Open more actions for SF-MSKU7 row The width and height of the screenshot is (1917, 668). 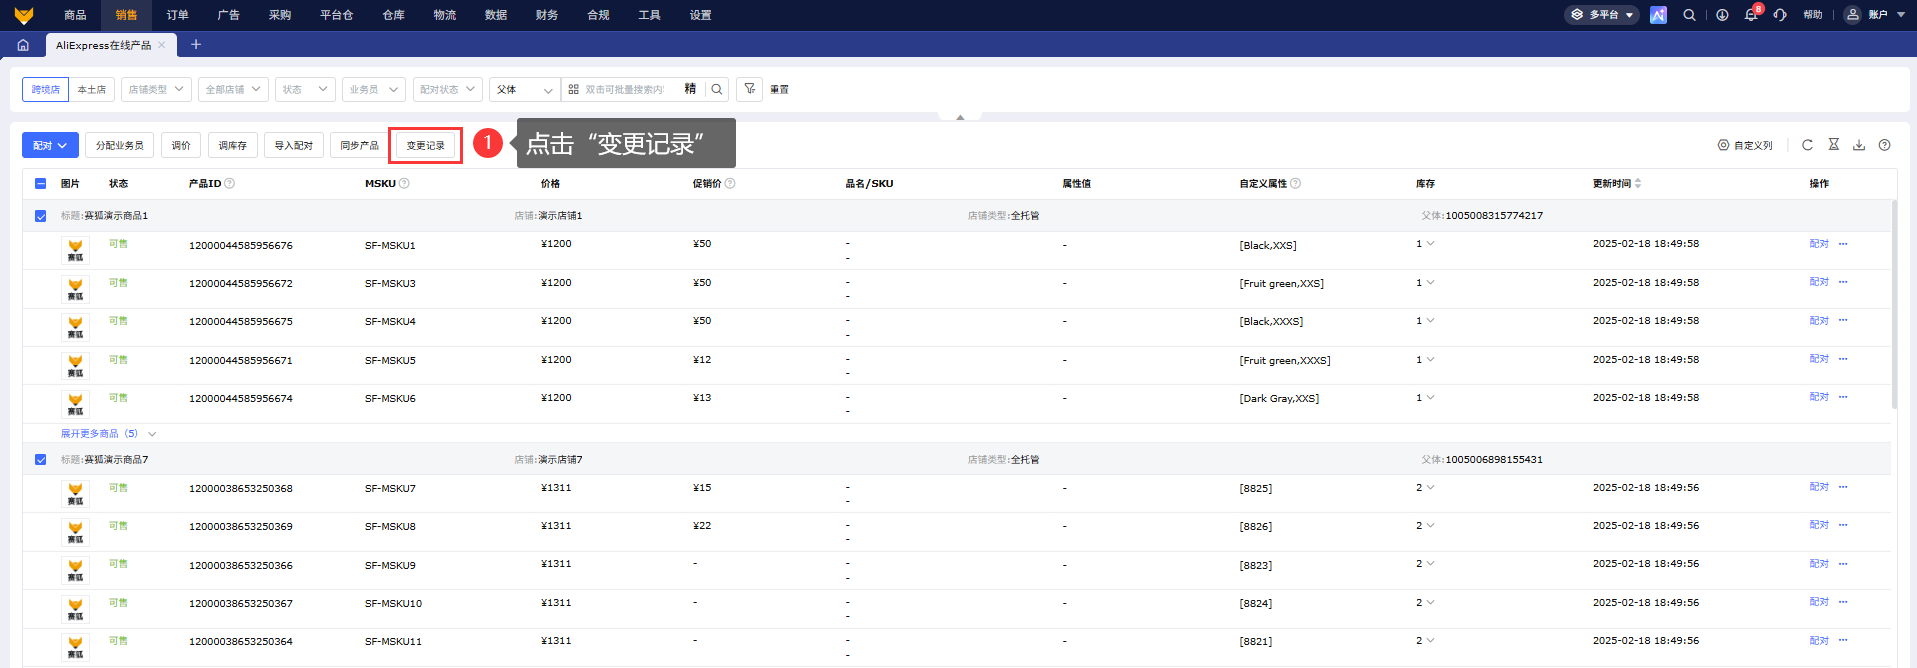pos(1843,487)
